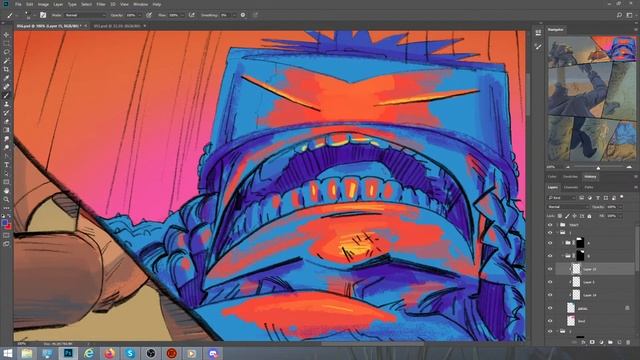Select the Eyedropper tool
Screen dimensions: 640x360
point(6,78)
